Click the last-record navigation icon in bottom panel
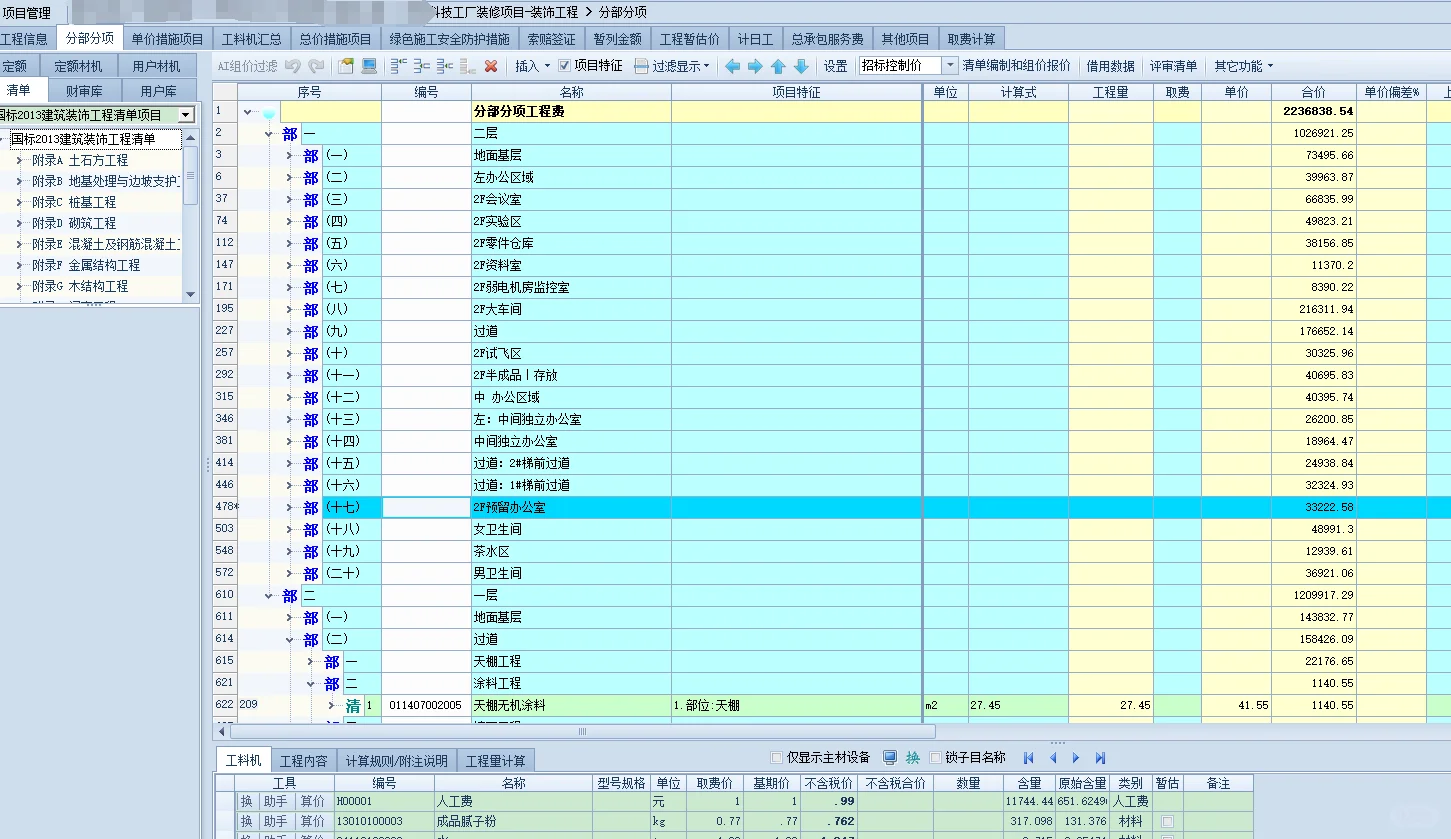Screen dimensions: 1451x839 1102,758
